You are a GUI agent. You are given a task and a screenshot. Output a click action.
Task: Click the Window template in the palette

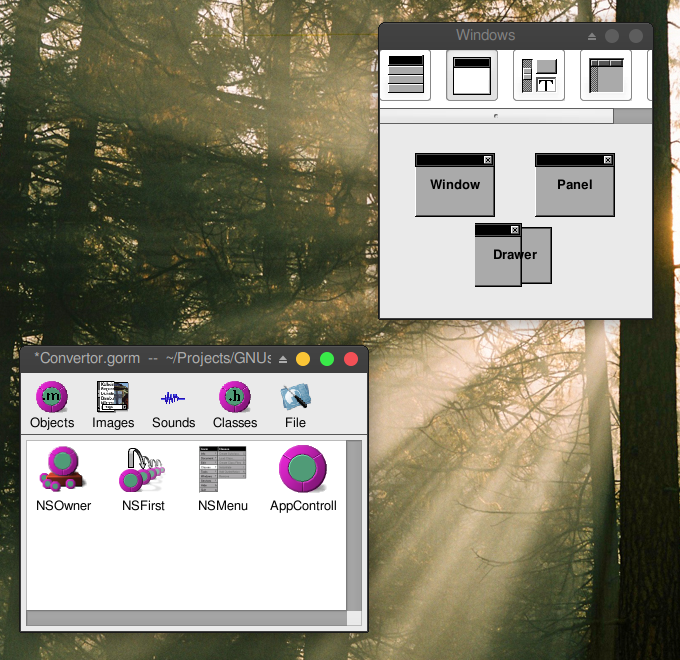[455, 185]
